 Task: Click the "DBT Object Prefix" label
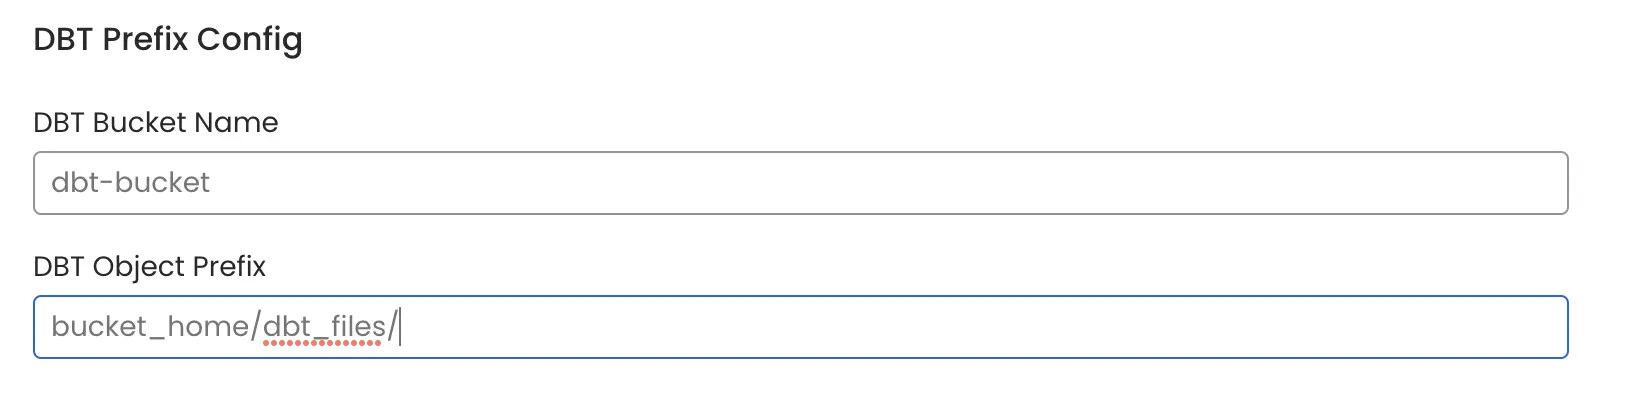pyautogui.click(x=150, y=267)
